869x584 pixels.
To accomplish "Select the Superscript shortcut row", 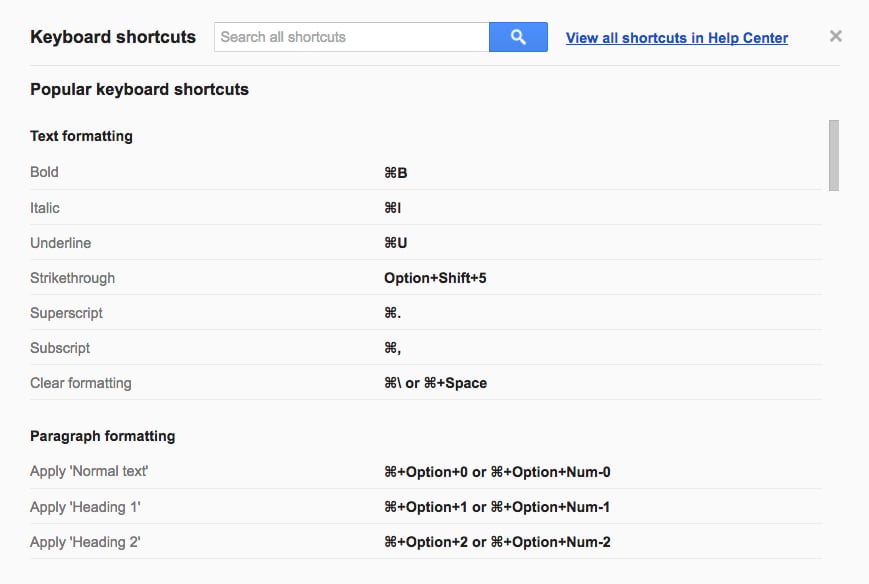I will 426,313.
